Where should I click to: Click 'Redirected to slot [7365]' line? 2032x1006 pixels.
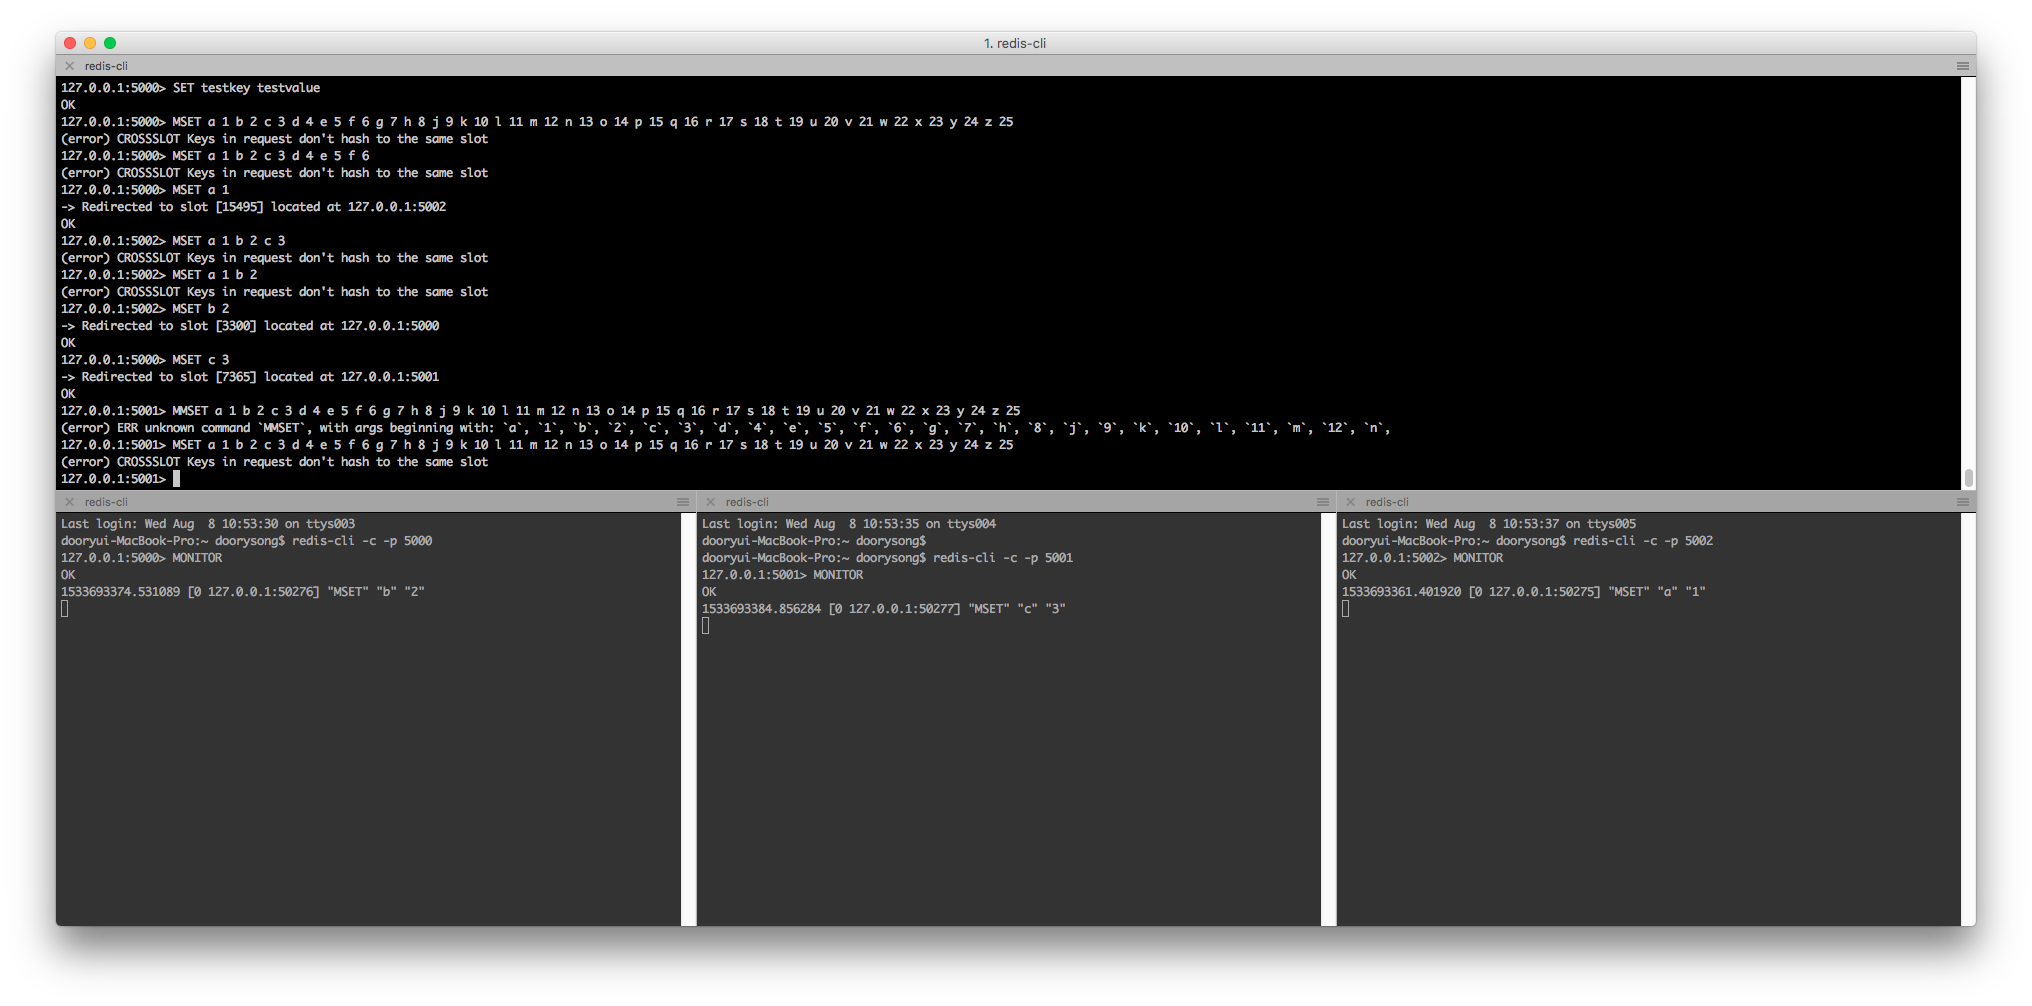pyautogui.click(x=250, y=377)
